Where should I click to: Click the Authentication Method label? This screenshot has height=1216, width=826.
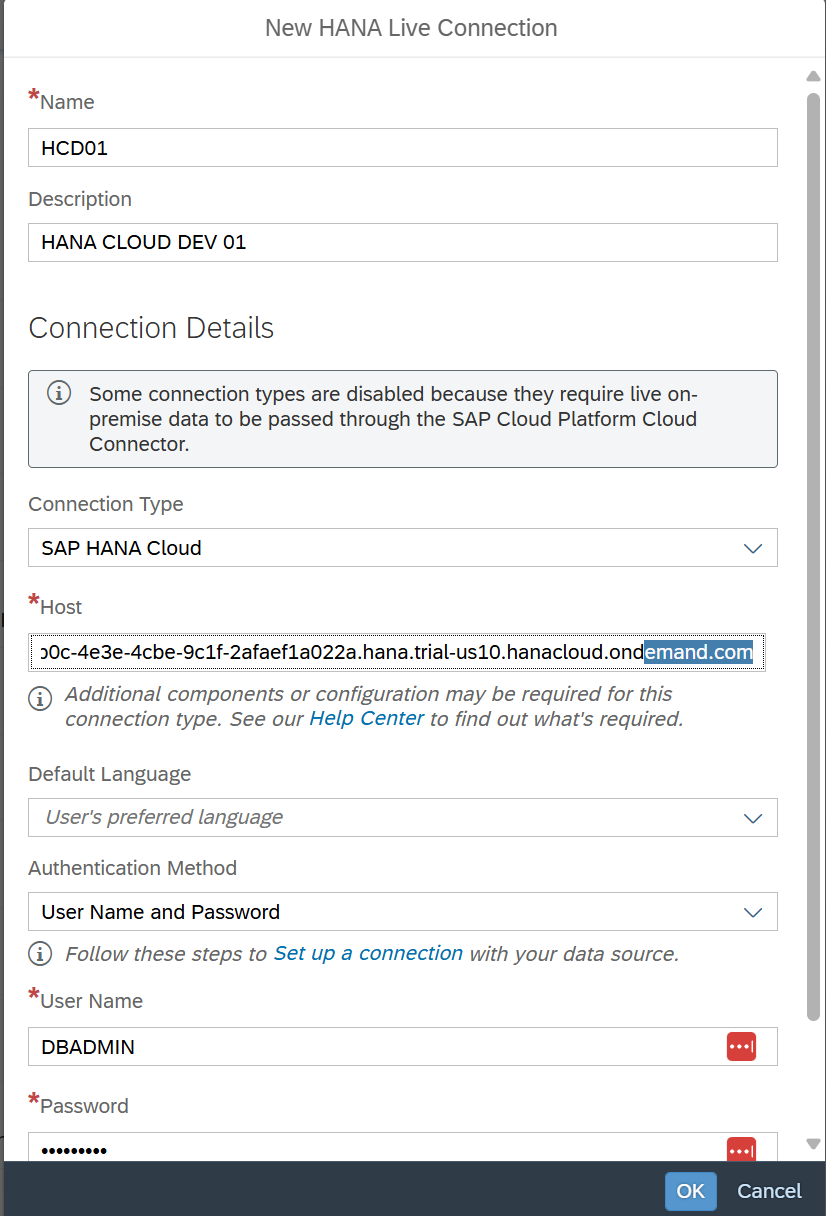click(133, 868)
